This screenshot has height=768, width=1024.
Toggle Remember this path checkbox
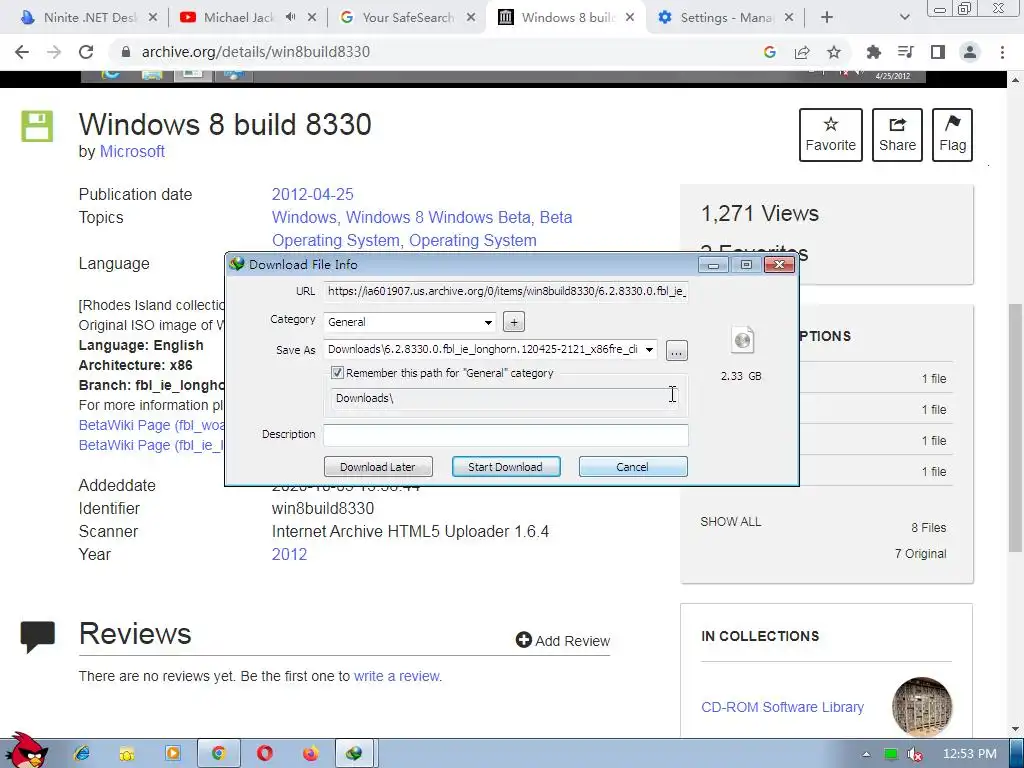coord(337,373)
